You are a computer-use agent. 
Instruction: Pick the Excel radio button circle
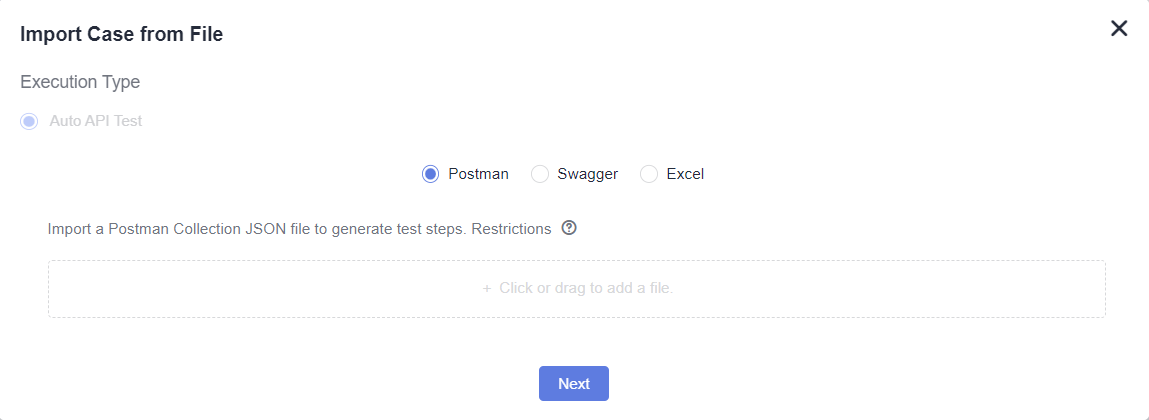[x=649, y=174]
